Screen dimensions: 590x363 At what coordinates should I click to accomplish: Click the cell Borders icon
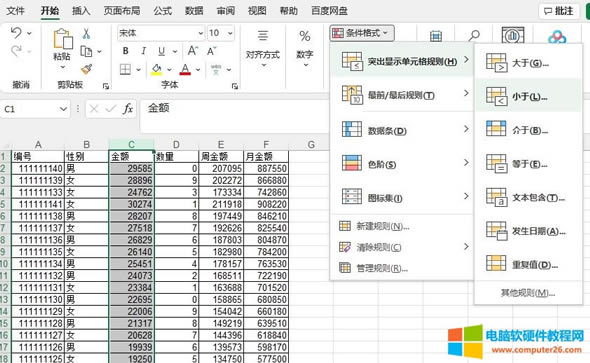(x=125, y=69)
